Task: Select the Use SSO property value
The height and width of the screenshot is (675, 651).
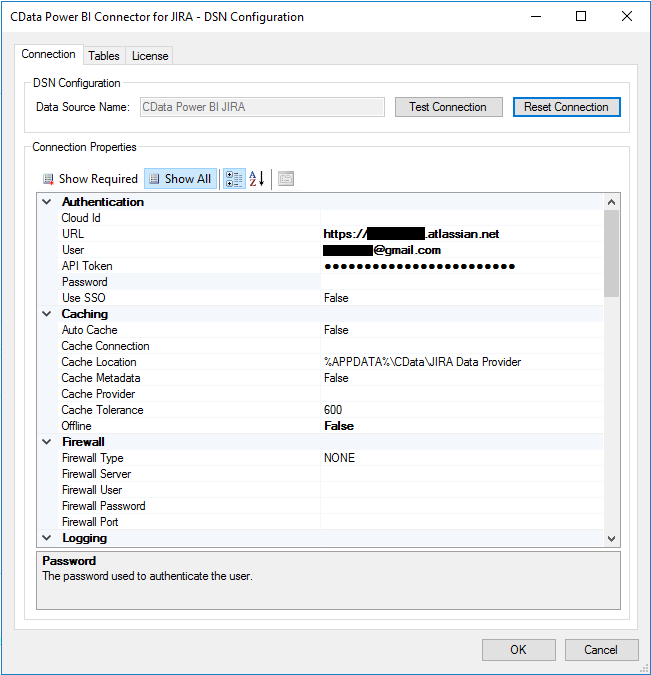Action: (460, 298)
